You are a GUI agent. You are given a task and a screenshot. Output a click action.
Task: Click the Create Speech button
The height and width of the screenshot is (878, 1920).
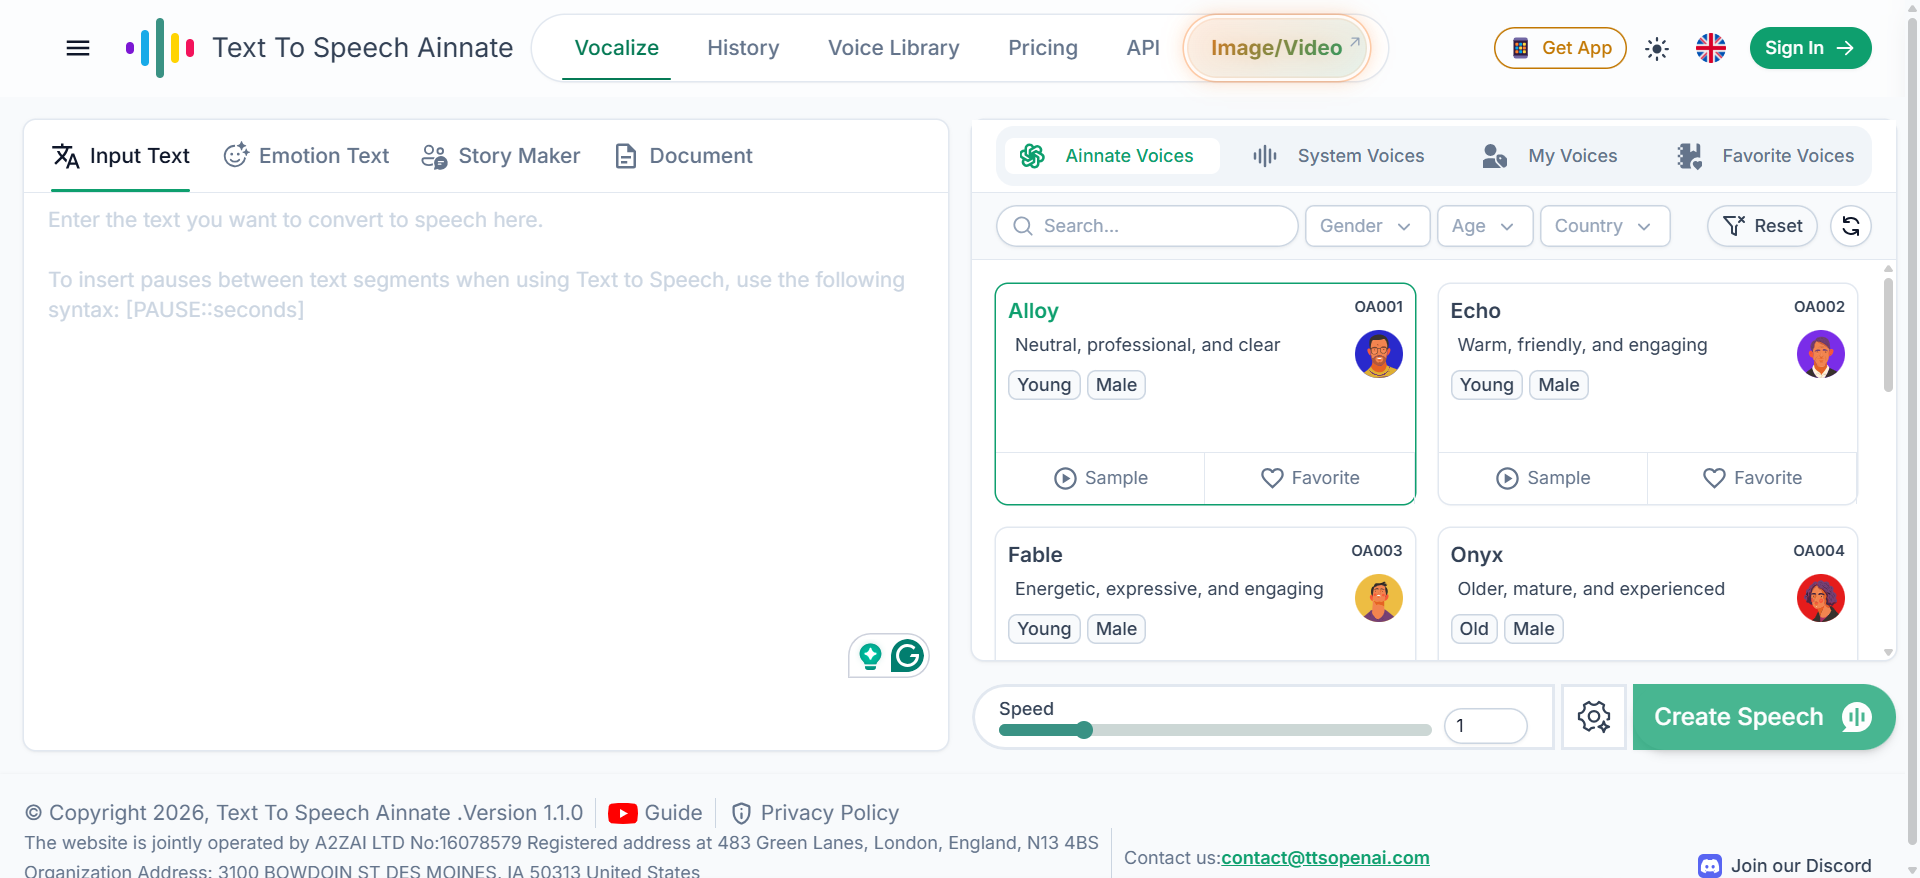[1763, 717]
